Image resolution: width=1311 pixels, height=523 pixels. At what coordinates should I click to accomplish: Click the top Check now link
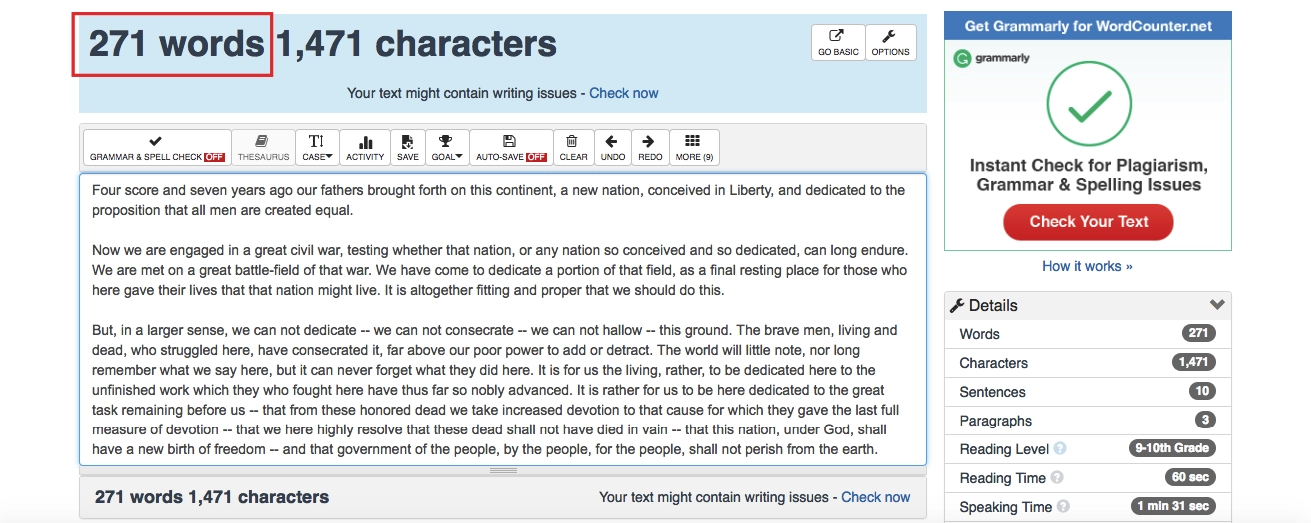point(623,93)
